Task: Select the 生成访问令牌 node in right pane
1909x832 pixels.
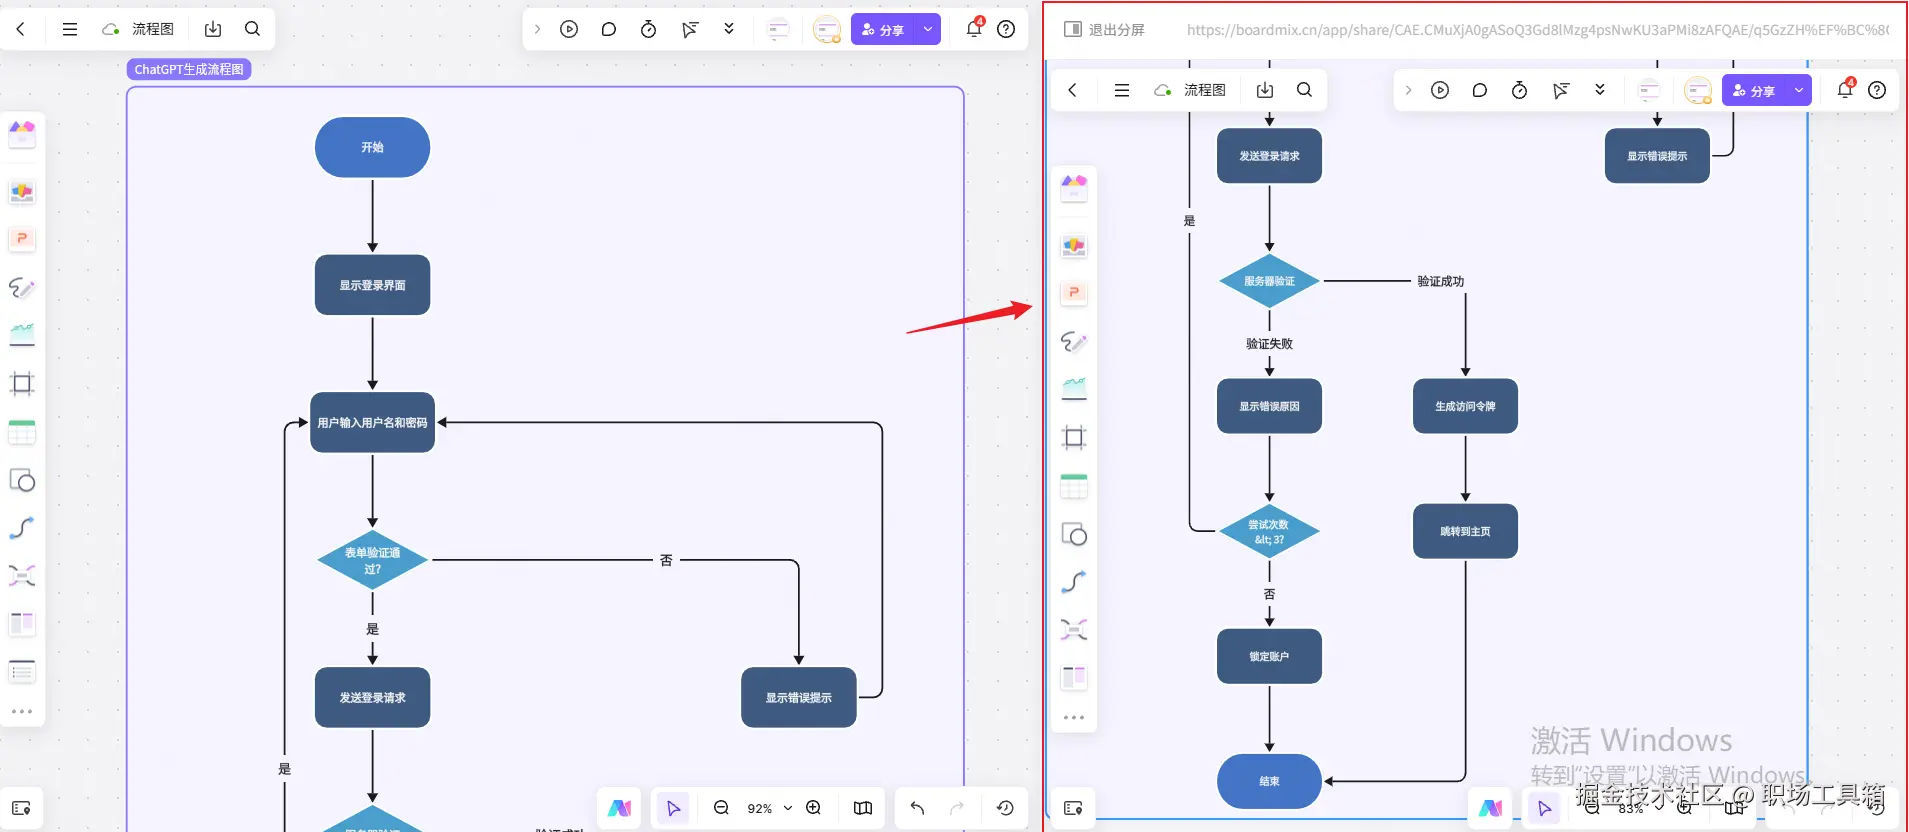Action: [x=1465, y=406]
